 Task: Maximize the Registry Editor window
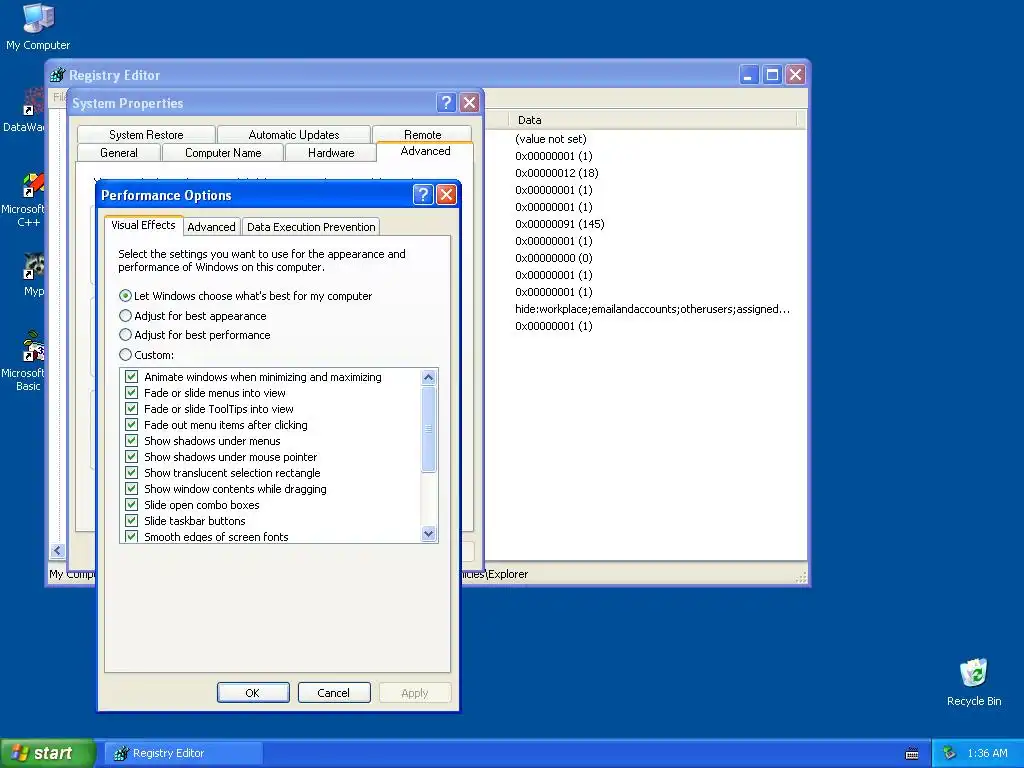772,74
